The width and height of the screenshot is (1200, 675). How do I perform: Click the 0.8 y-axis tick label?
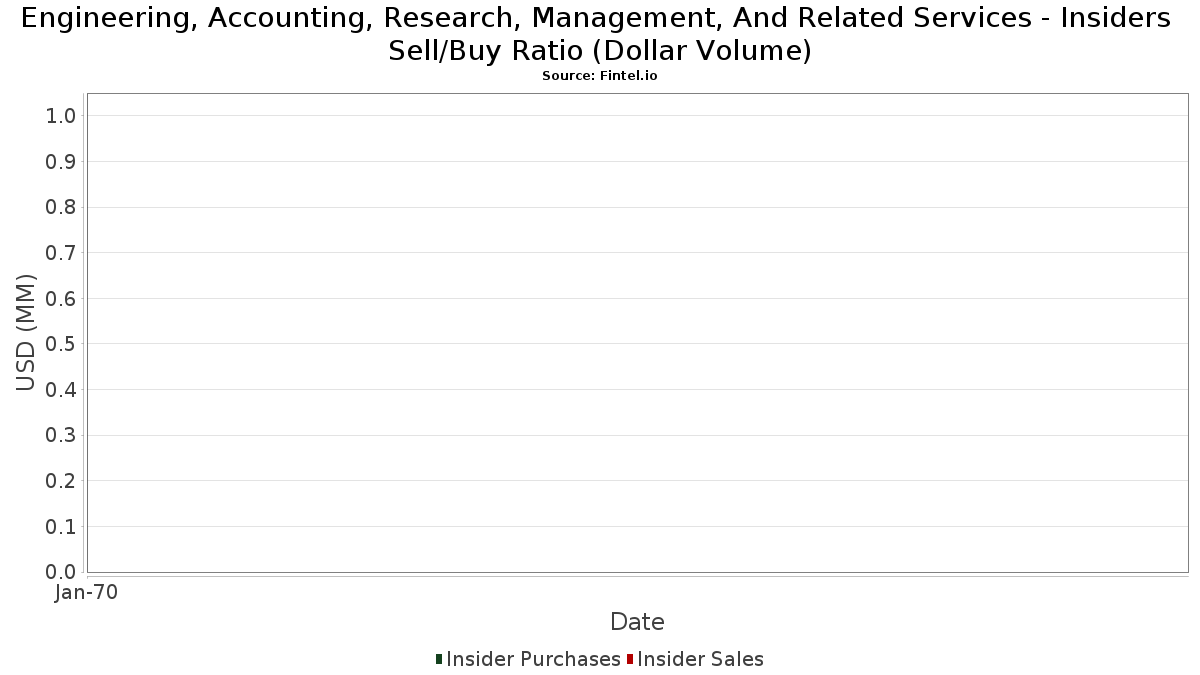(x=61, y=207)
